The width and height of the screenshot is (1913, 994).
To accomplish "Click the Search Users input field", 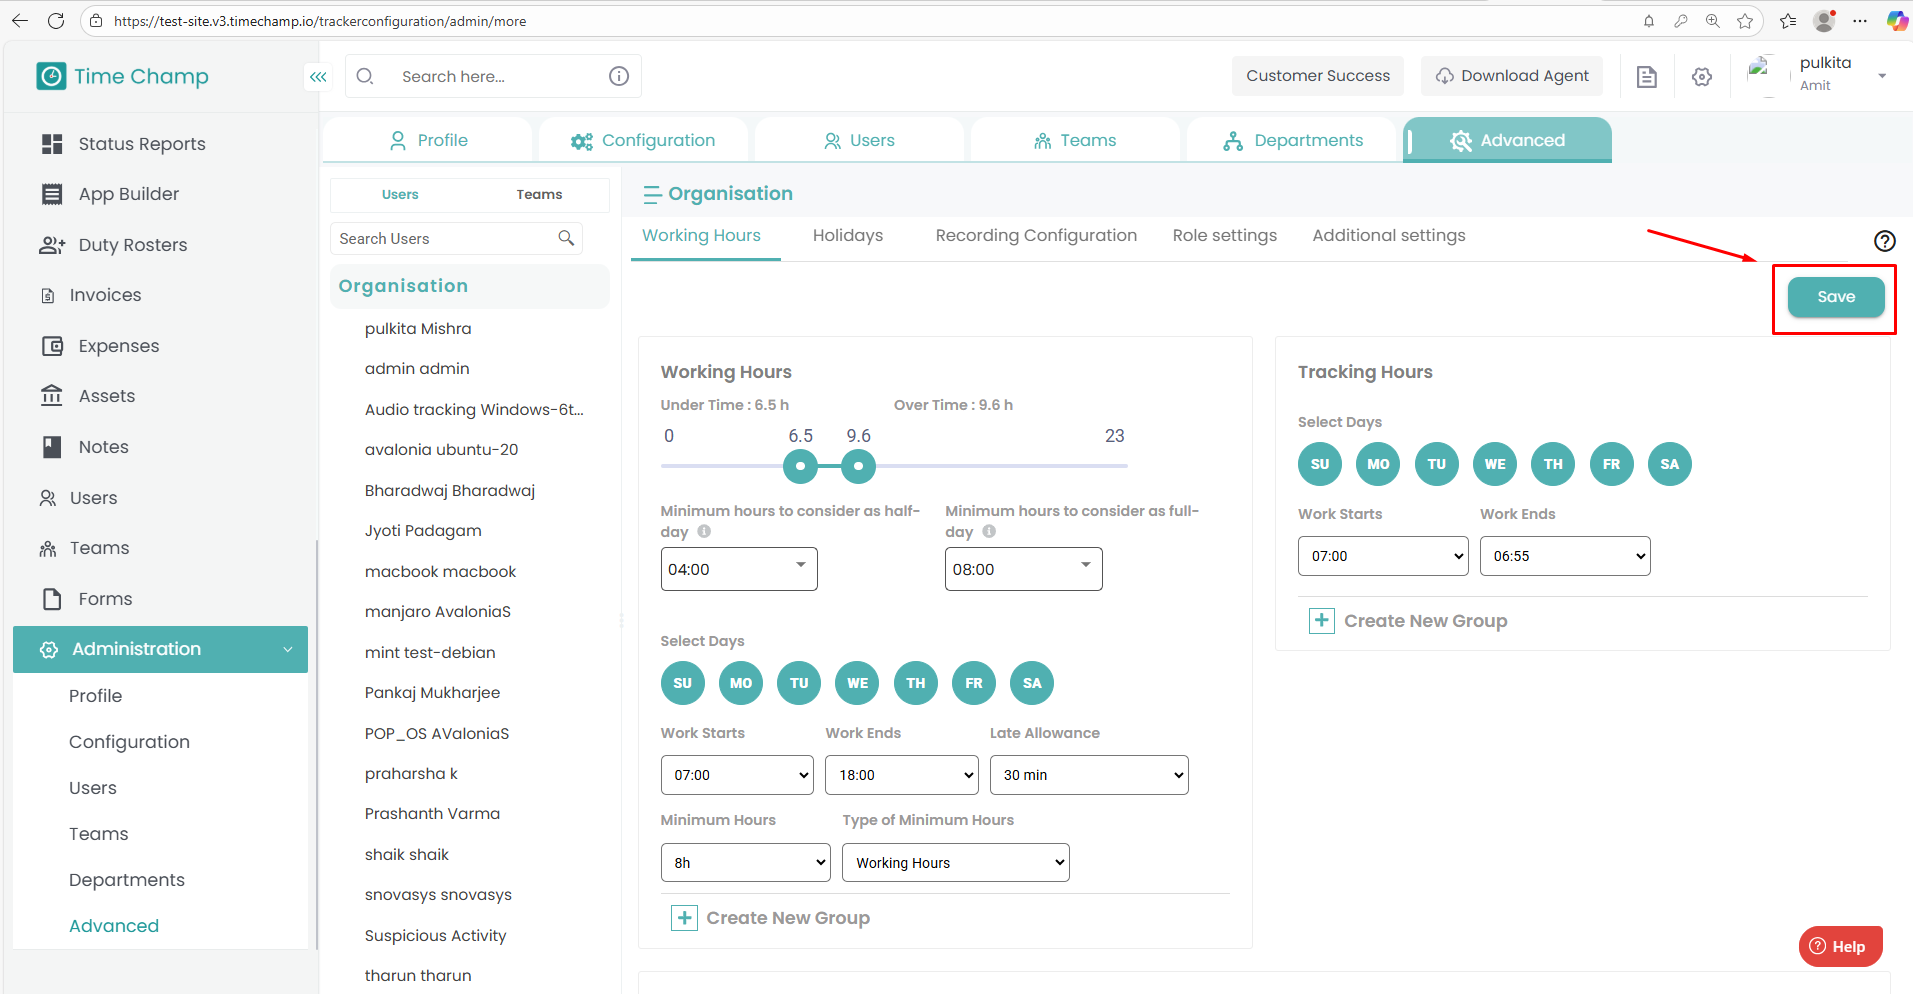I will pyautogui.click(x=444, y=239).
